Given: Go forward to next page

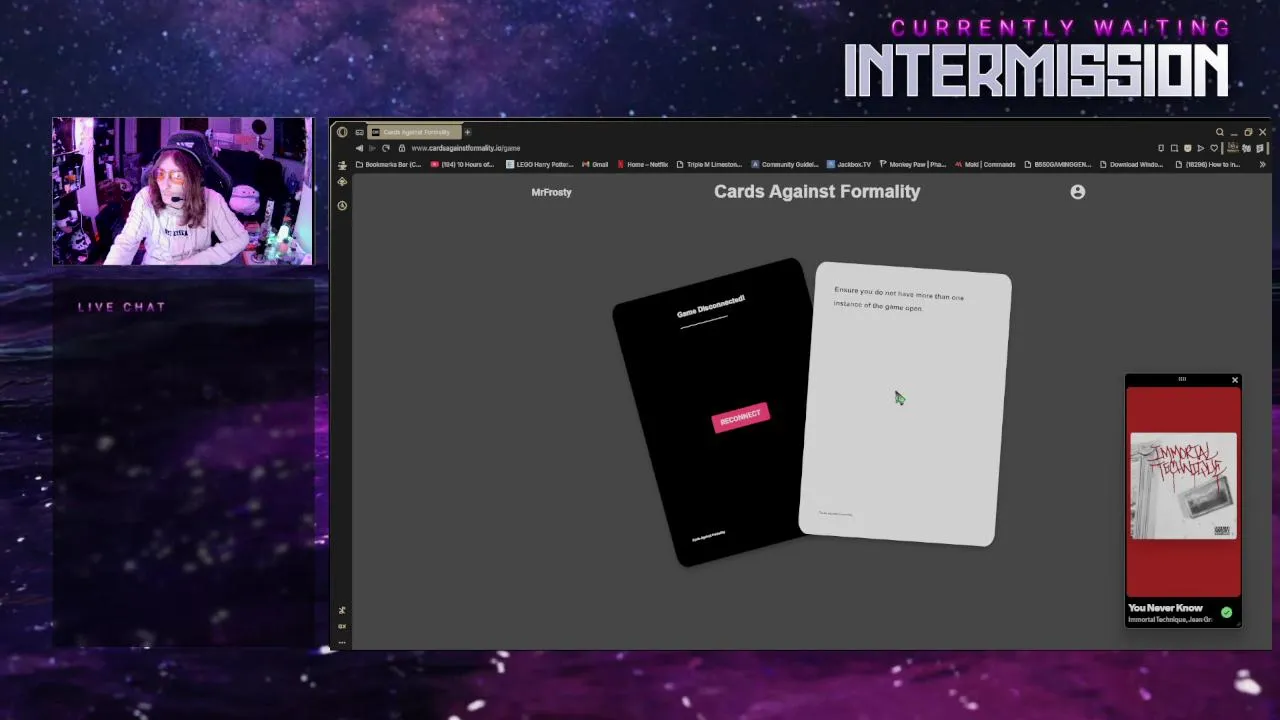Looking at the screenshot, I should pyautogui.click(x=372, y=148).
